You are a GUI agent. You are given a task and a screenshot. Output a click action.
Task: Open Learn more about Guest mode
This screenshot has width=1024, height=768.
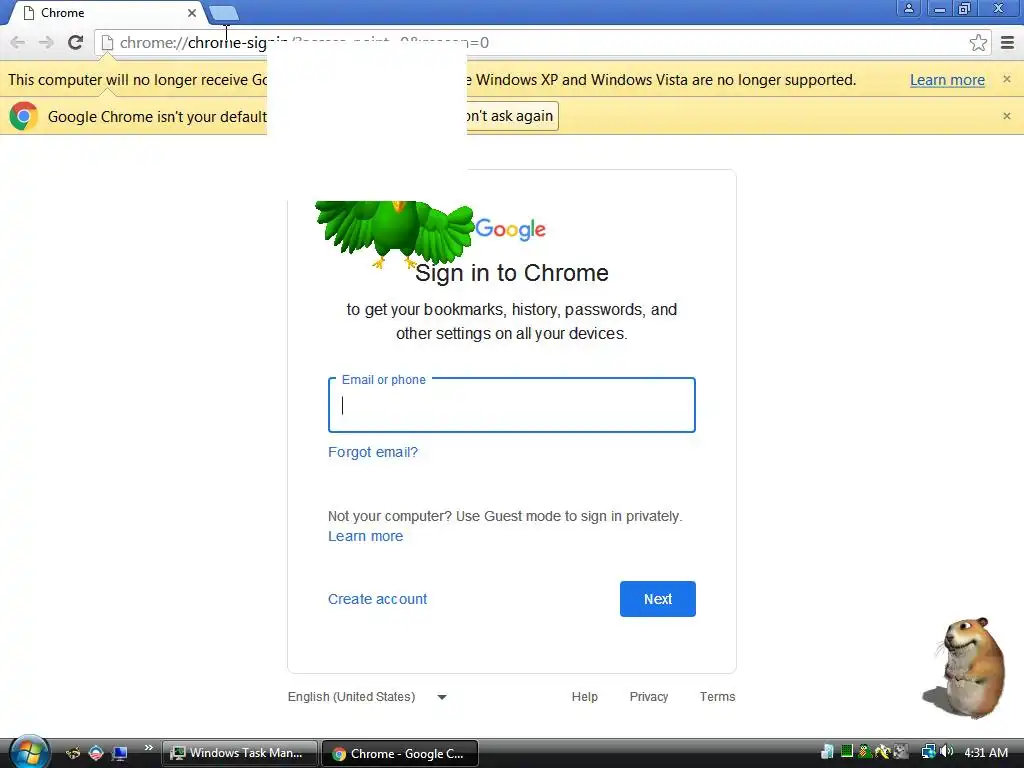pyautogui.click(x=365, y=536)
